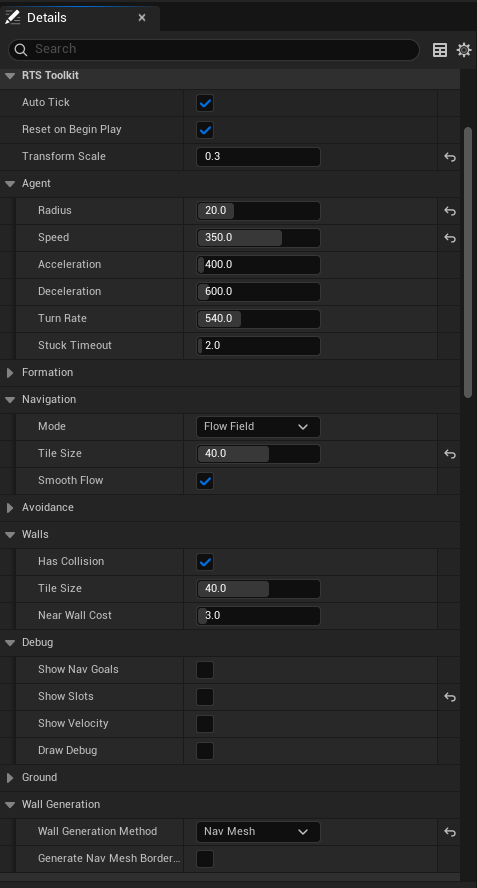Collapse the Debug section

(10, 643)
